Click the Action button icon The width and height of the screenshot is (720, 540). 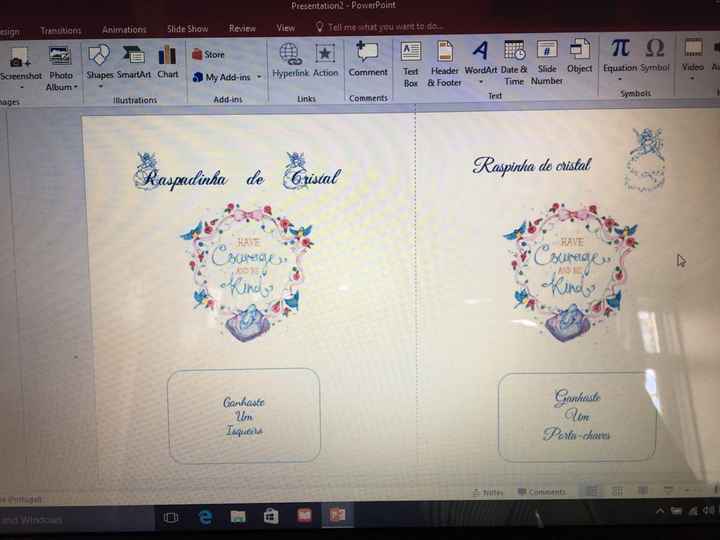(325, 54)
